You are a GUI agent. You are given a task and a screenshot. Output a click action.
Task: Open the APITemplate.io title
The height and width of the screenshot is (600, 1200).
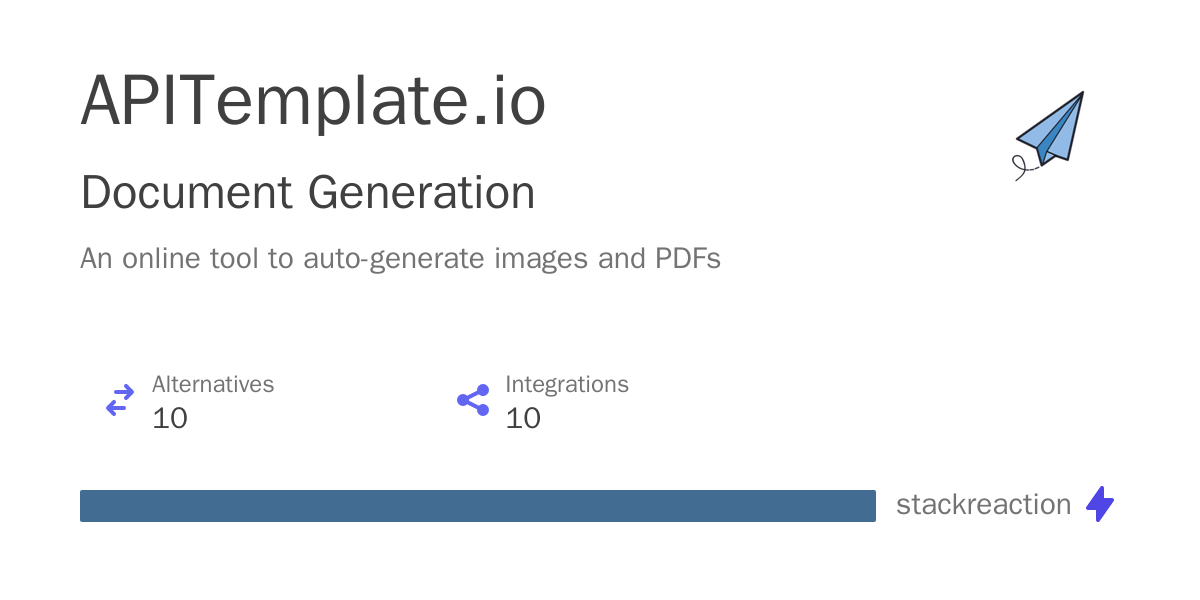tap(313, 101)
